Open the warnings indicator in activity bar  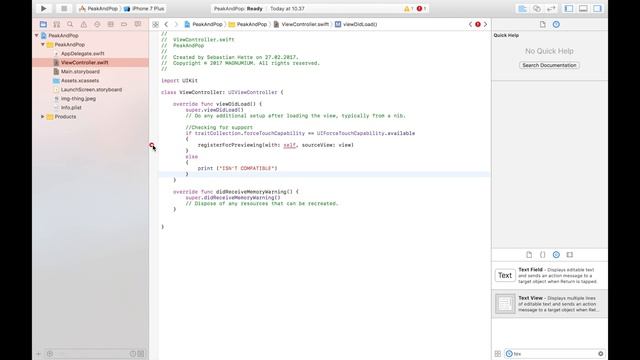coord(408,9)
